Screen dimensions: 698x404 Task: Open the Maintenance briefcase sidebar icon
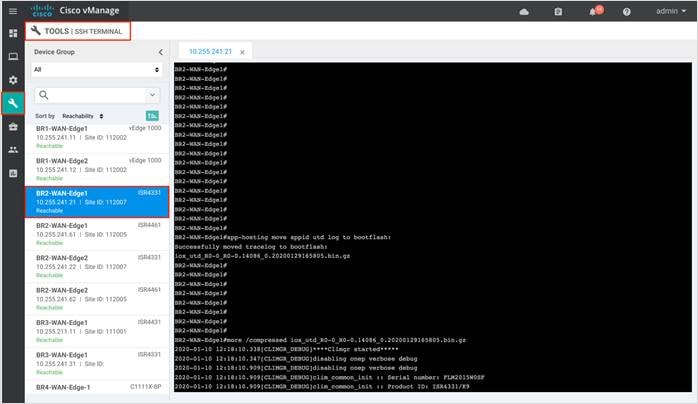[x=13, y=127]
